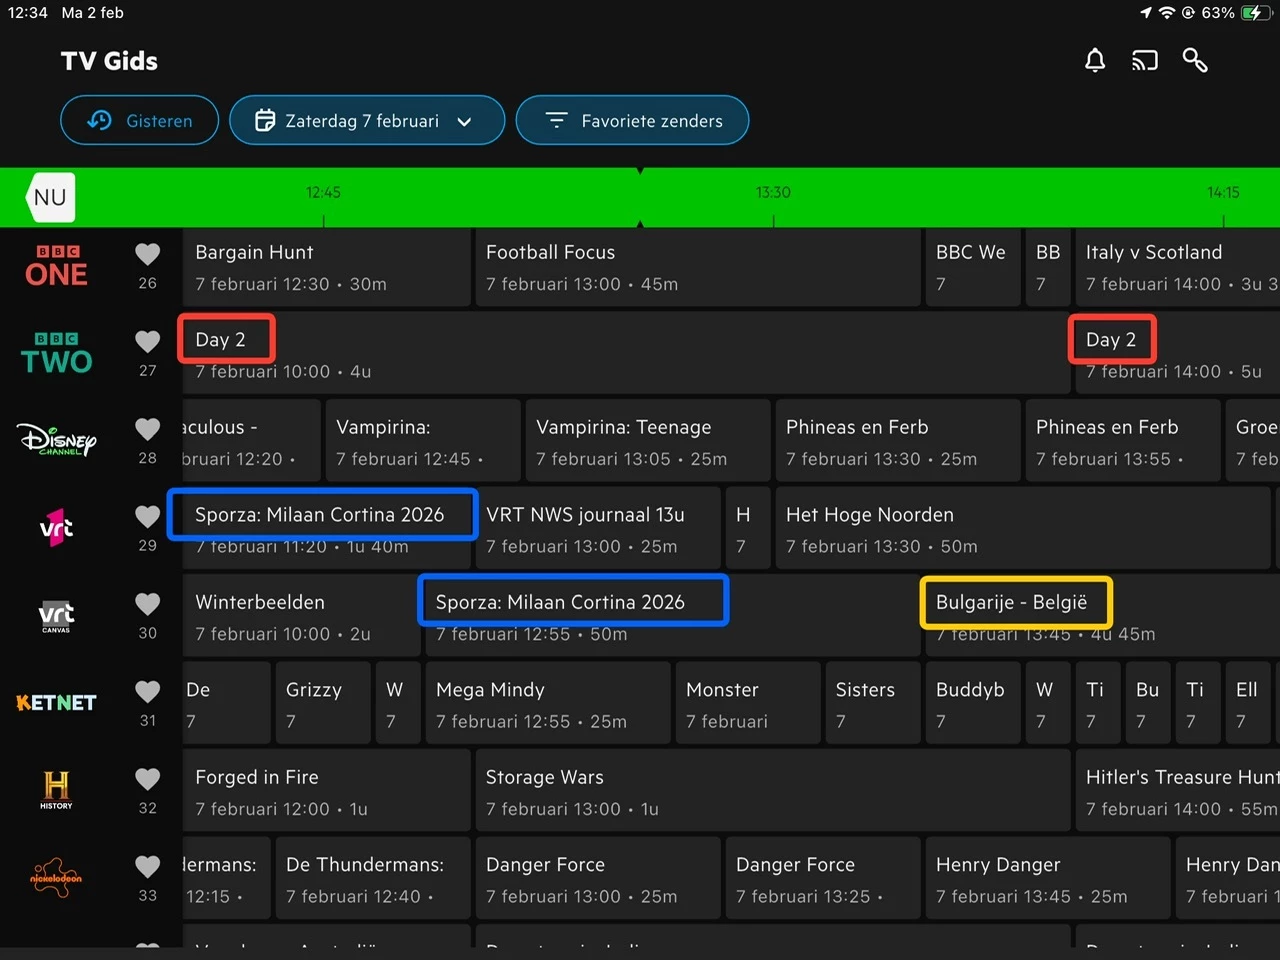
Task: Open Forged in Fire on History
Action: pyautogui.click(x=326, y=792)
